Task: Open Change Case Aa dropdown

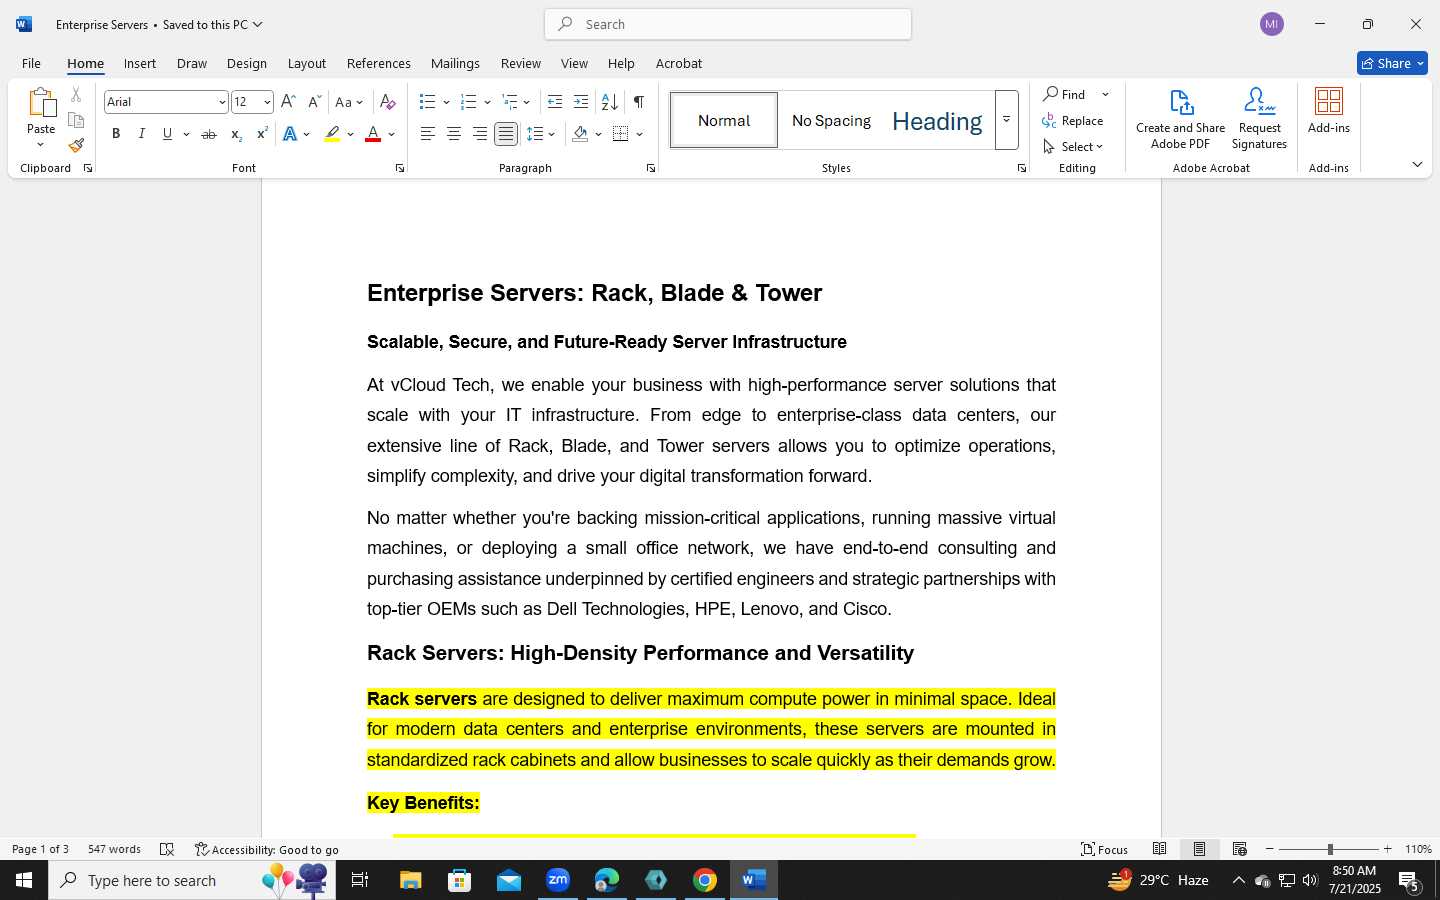Action: (x=349, y=102)
